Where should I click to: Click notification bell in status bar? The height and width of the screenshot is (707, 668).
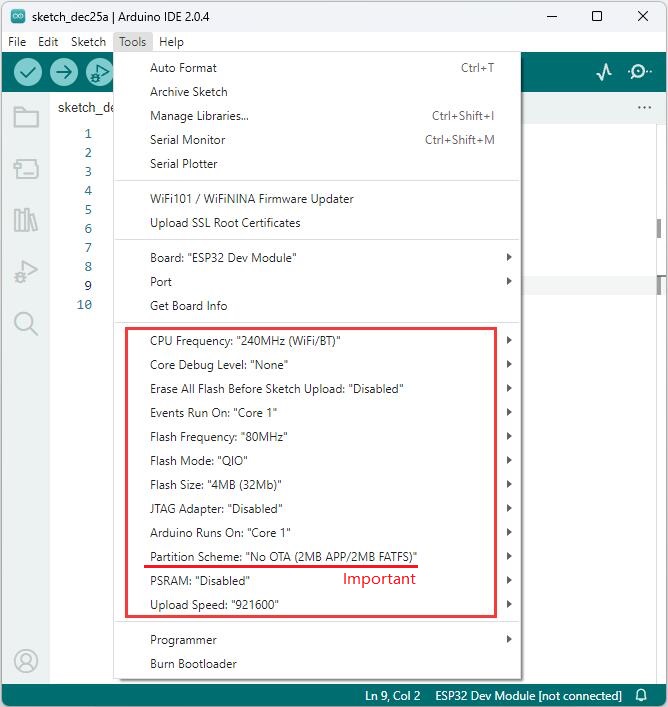point(641,695)
